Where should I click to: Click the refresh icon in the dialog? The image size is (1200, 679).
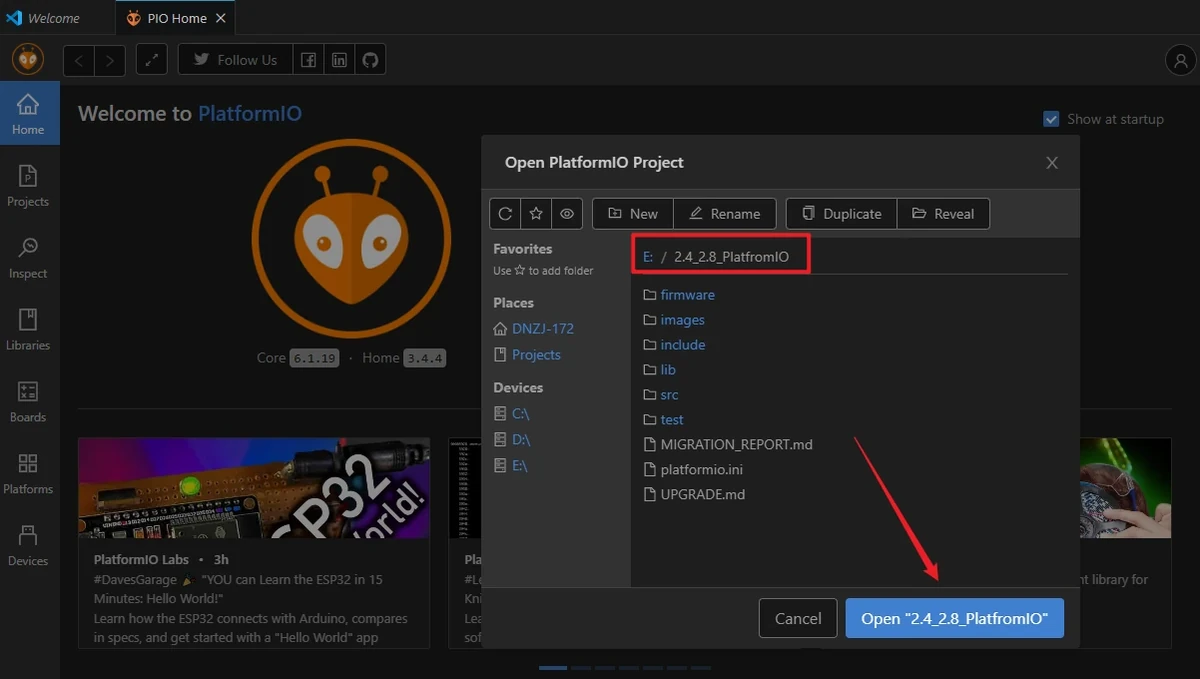pos(505,213)
